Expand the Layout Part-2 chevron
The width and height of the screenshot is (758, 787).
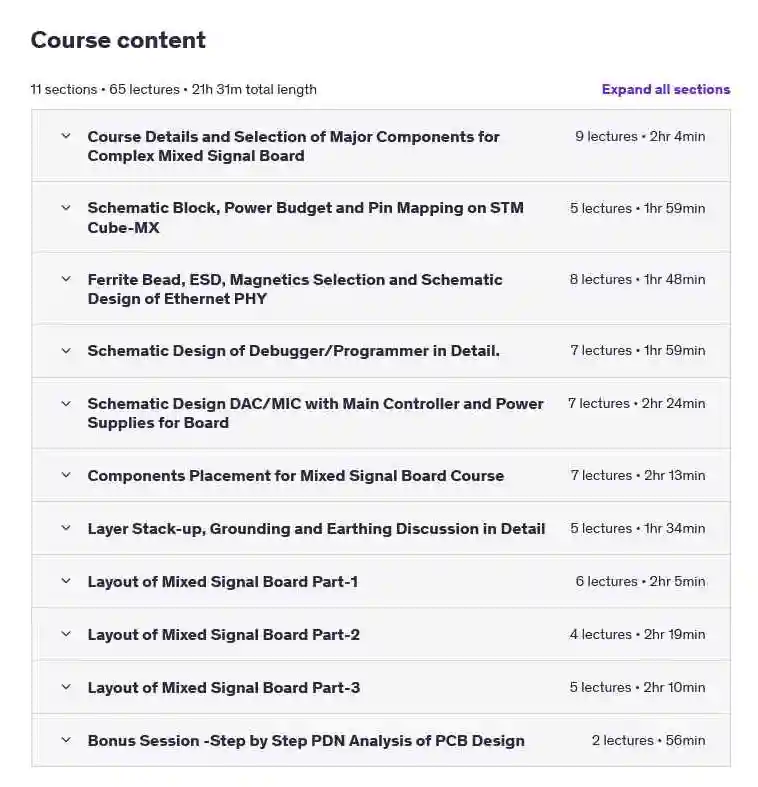point(66,634)
